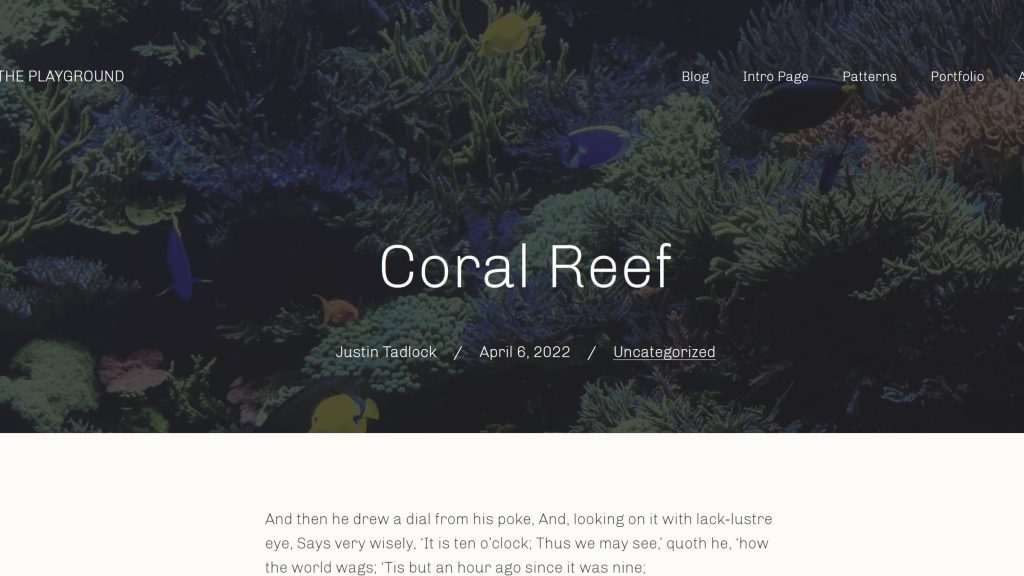
Task: Open the Intro Page menu item
Action: pos(775,77)
